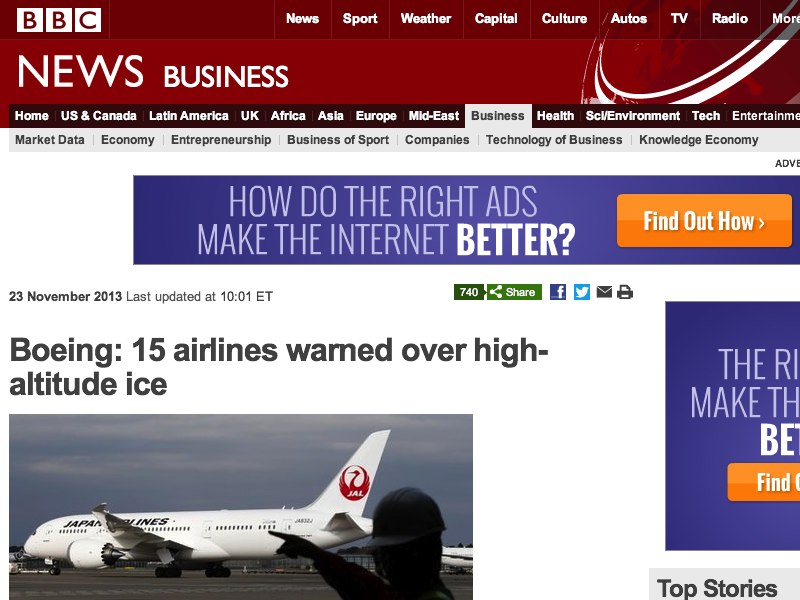Screen dimensions: 800x600
Task: Click the Boeing airlines headline
Action: coord(279,367)
